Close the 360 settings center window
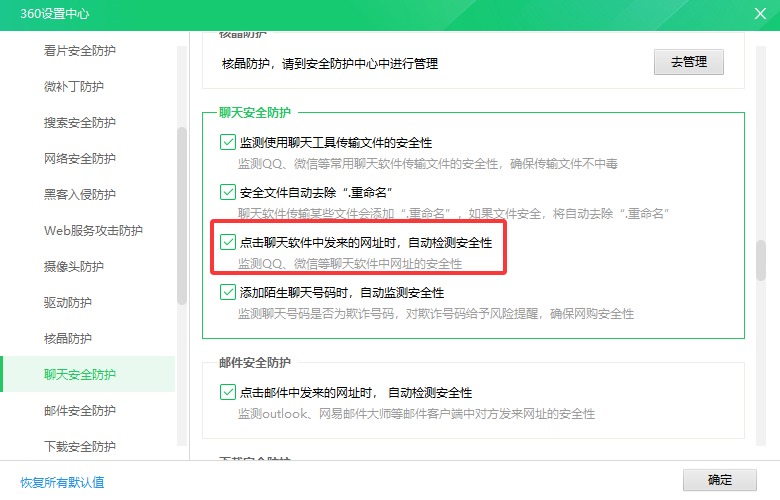780x500 pixels. coord(760,14)
